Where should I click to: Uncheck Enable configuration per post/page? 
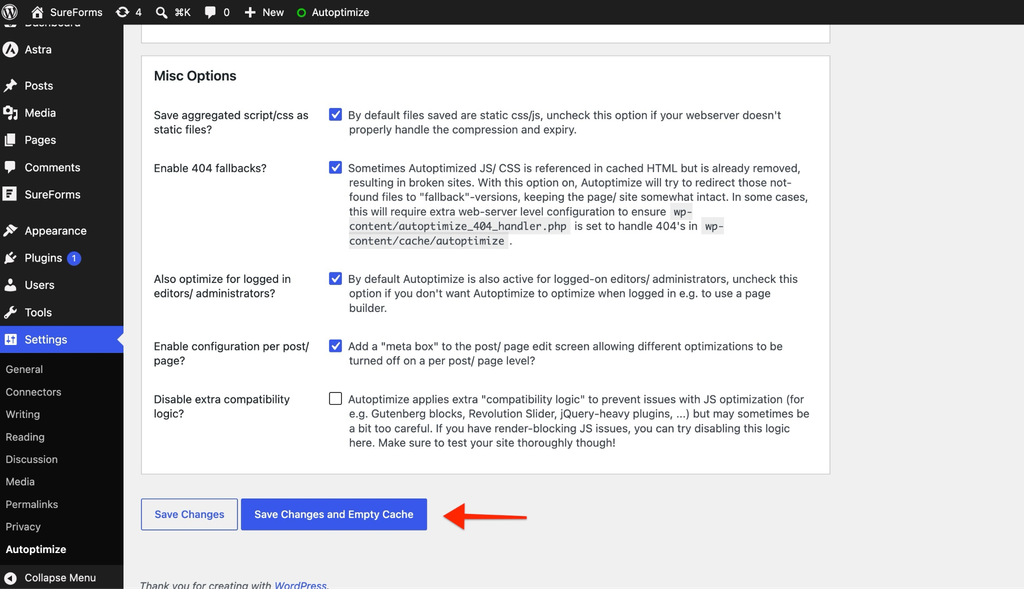pyautogui.click(x=335, y=346)
